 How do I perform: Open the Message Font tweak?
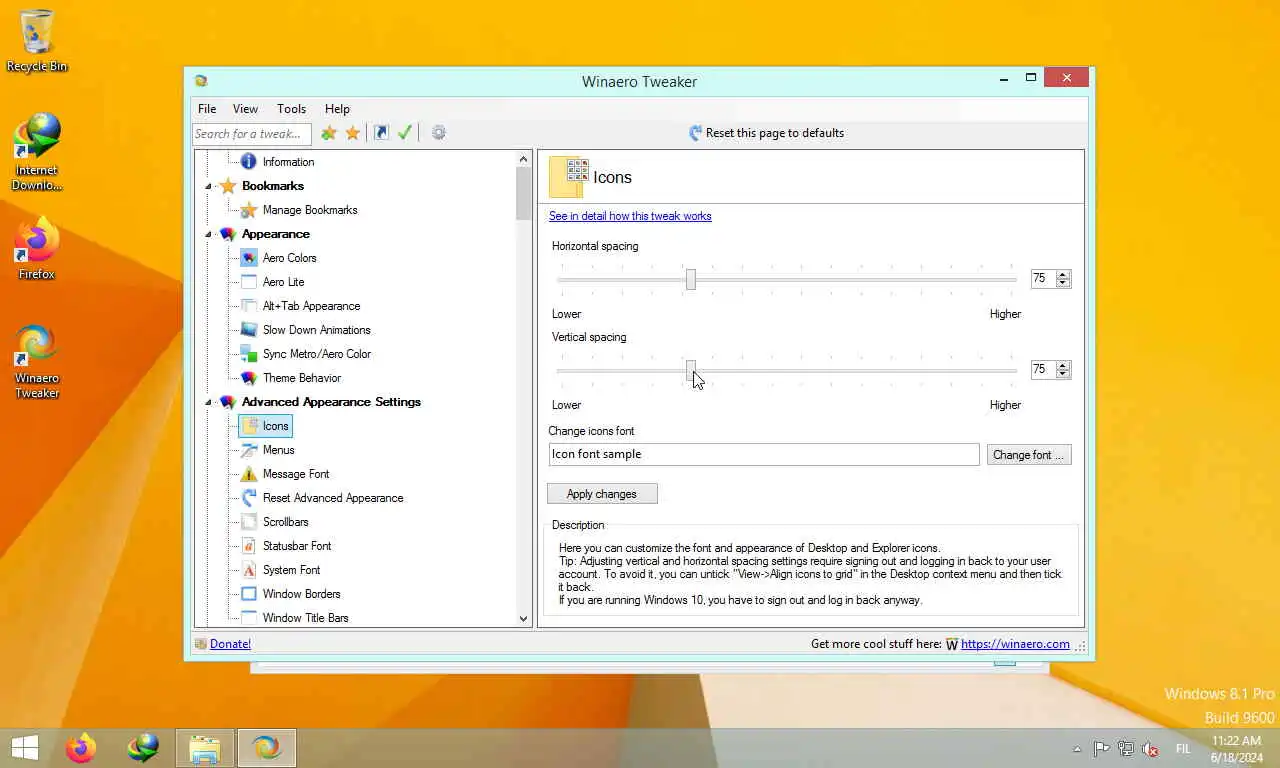click(296, 474)
